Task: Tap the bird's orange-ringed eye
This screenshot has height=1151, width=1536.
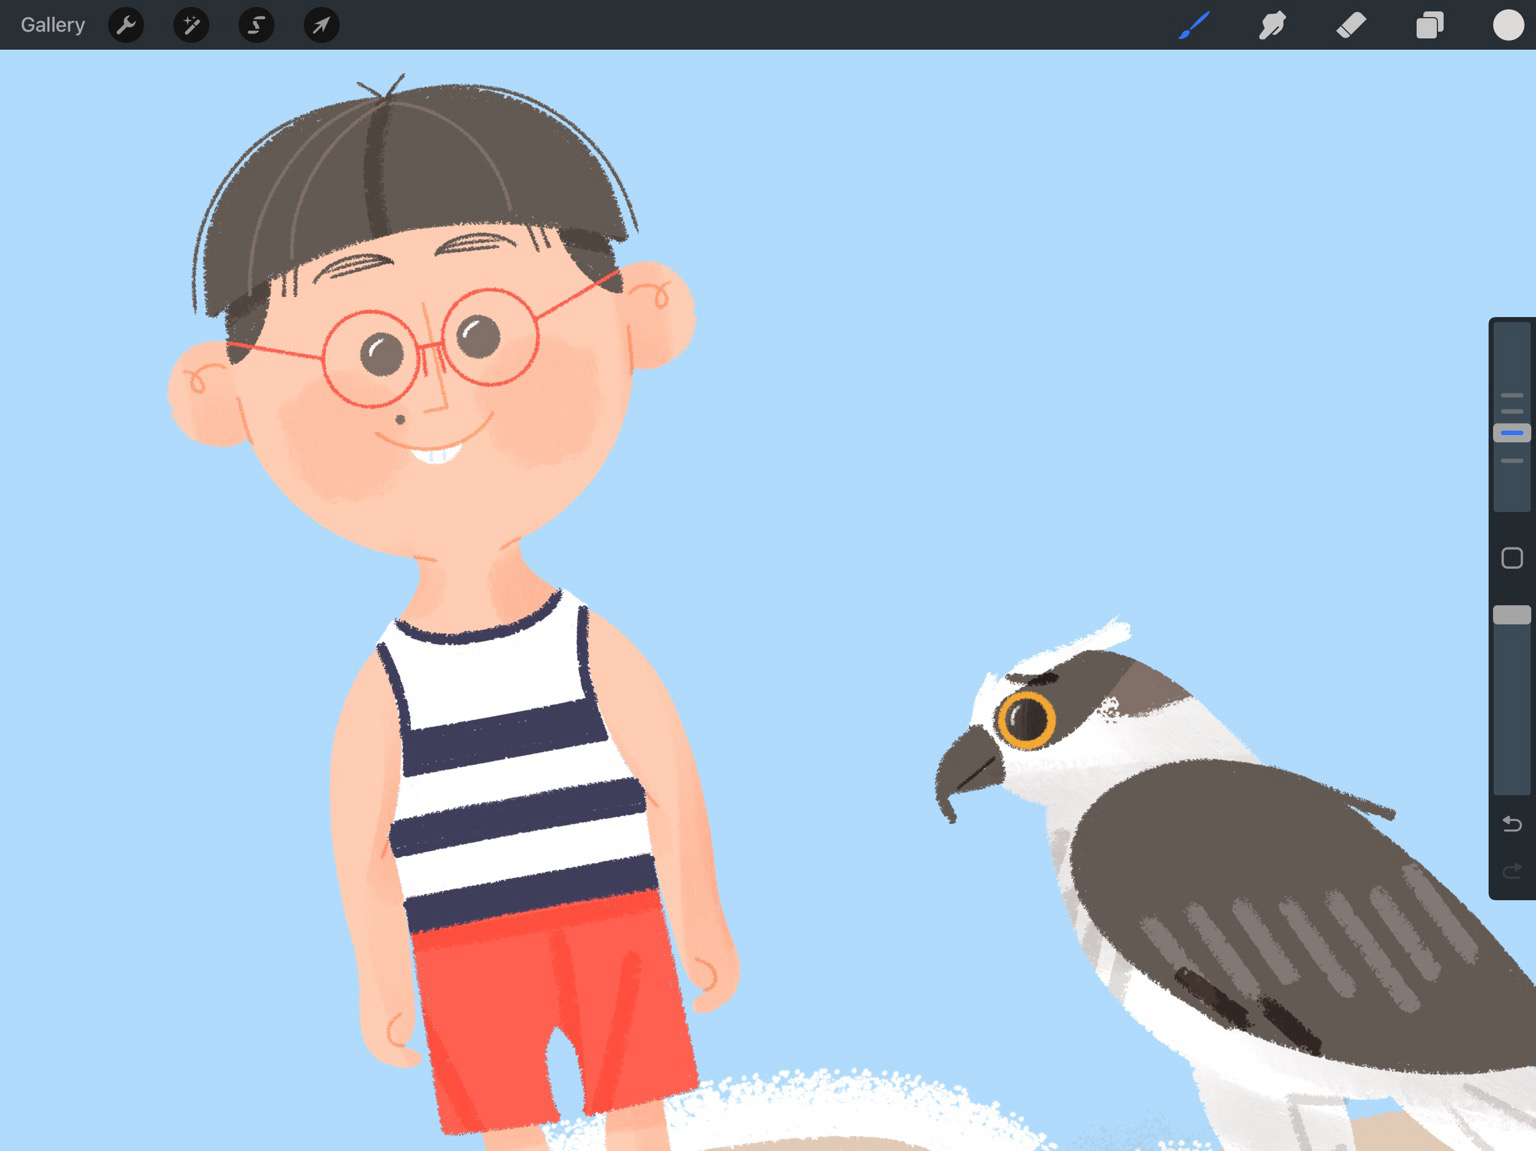Action: 1025,718
